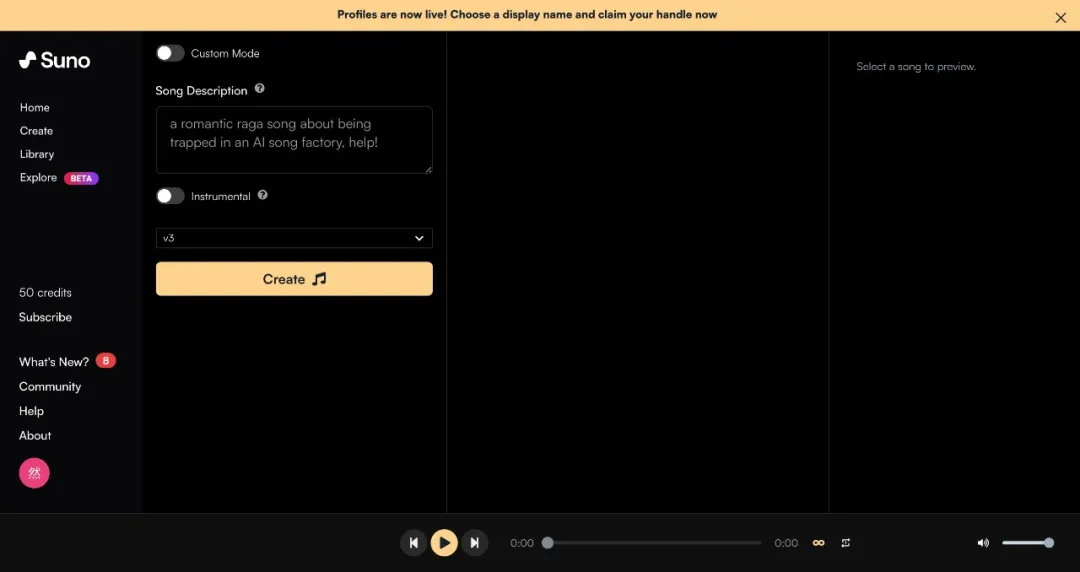This screenshot has width=1080, height=572.
Task: Click the infinity loop icon in the player
Action: tap(818, 543)
